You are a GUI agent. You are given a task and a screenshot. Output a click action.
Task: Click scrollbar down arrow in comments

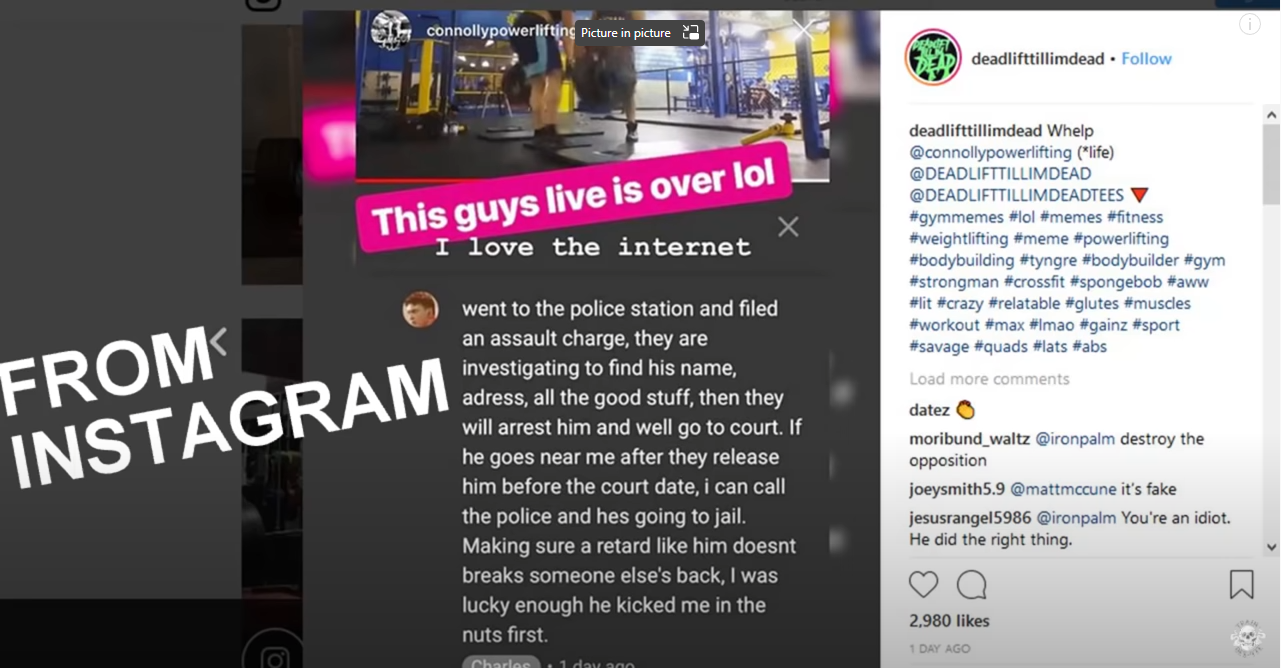(1271, 547)
